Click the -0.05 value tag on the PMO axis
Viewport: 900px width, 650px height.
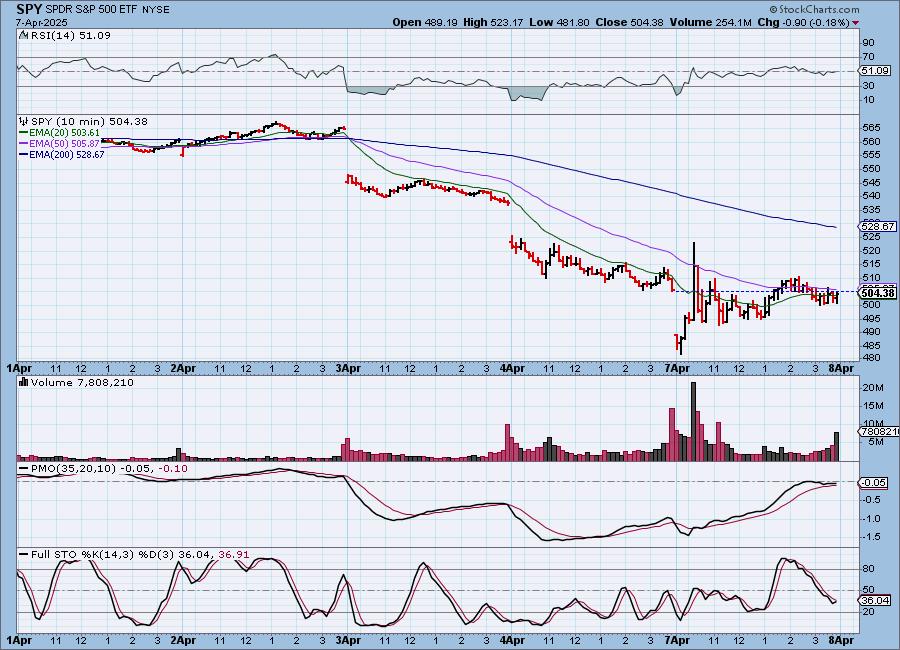pyautogui.click(x=874, y=483)
